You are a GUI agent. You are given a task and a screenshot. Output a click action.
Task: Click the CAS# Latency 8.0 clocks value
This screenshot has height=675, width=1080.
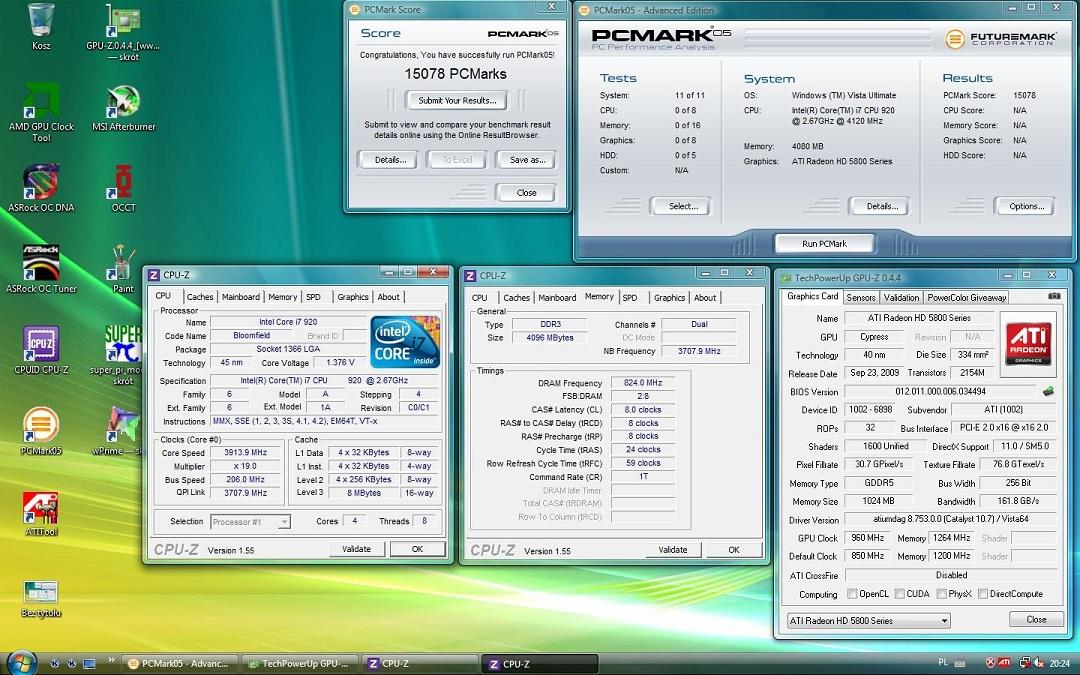pyautogui.click(x=643, y=410)
